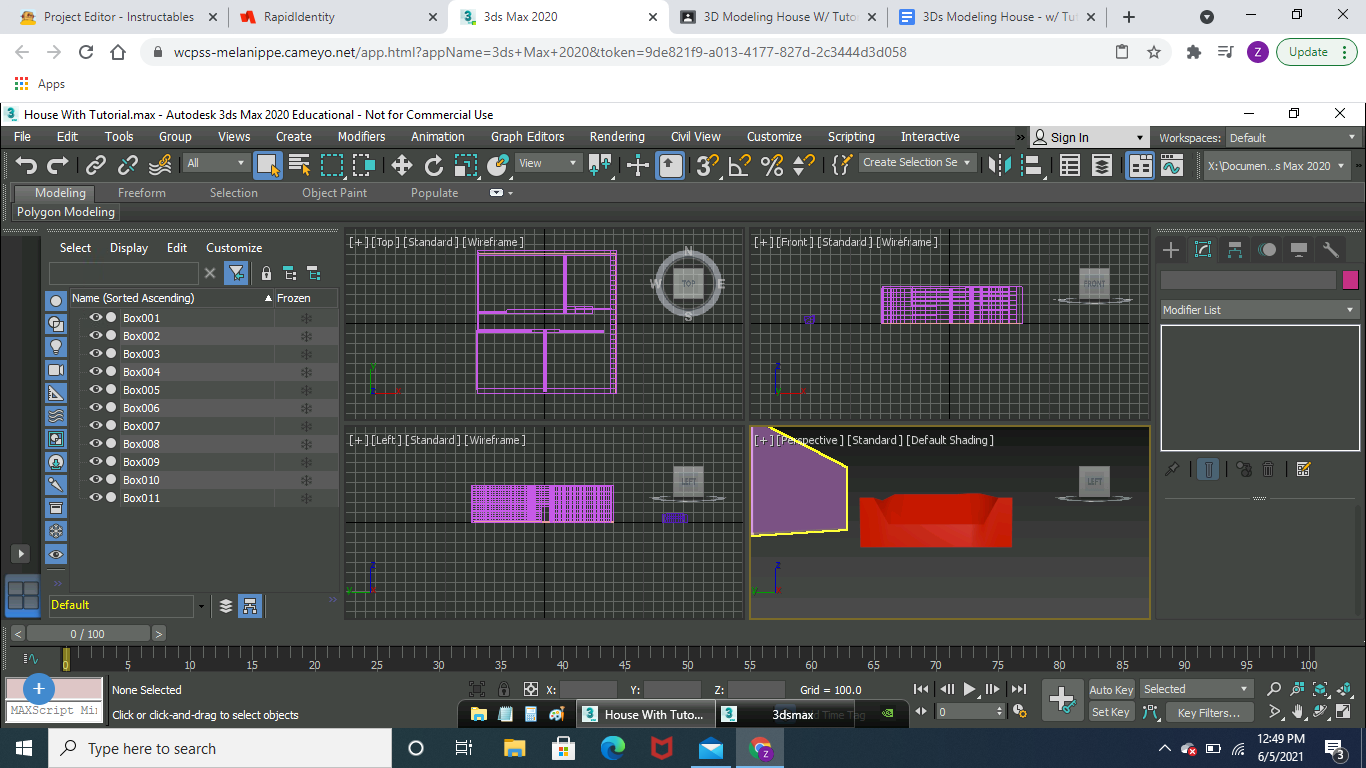
Task: Pick the Rectangular Selection Region tool
Action: [x=332, y=165]
